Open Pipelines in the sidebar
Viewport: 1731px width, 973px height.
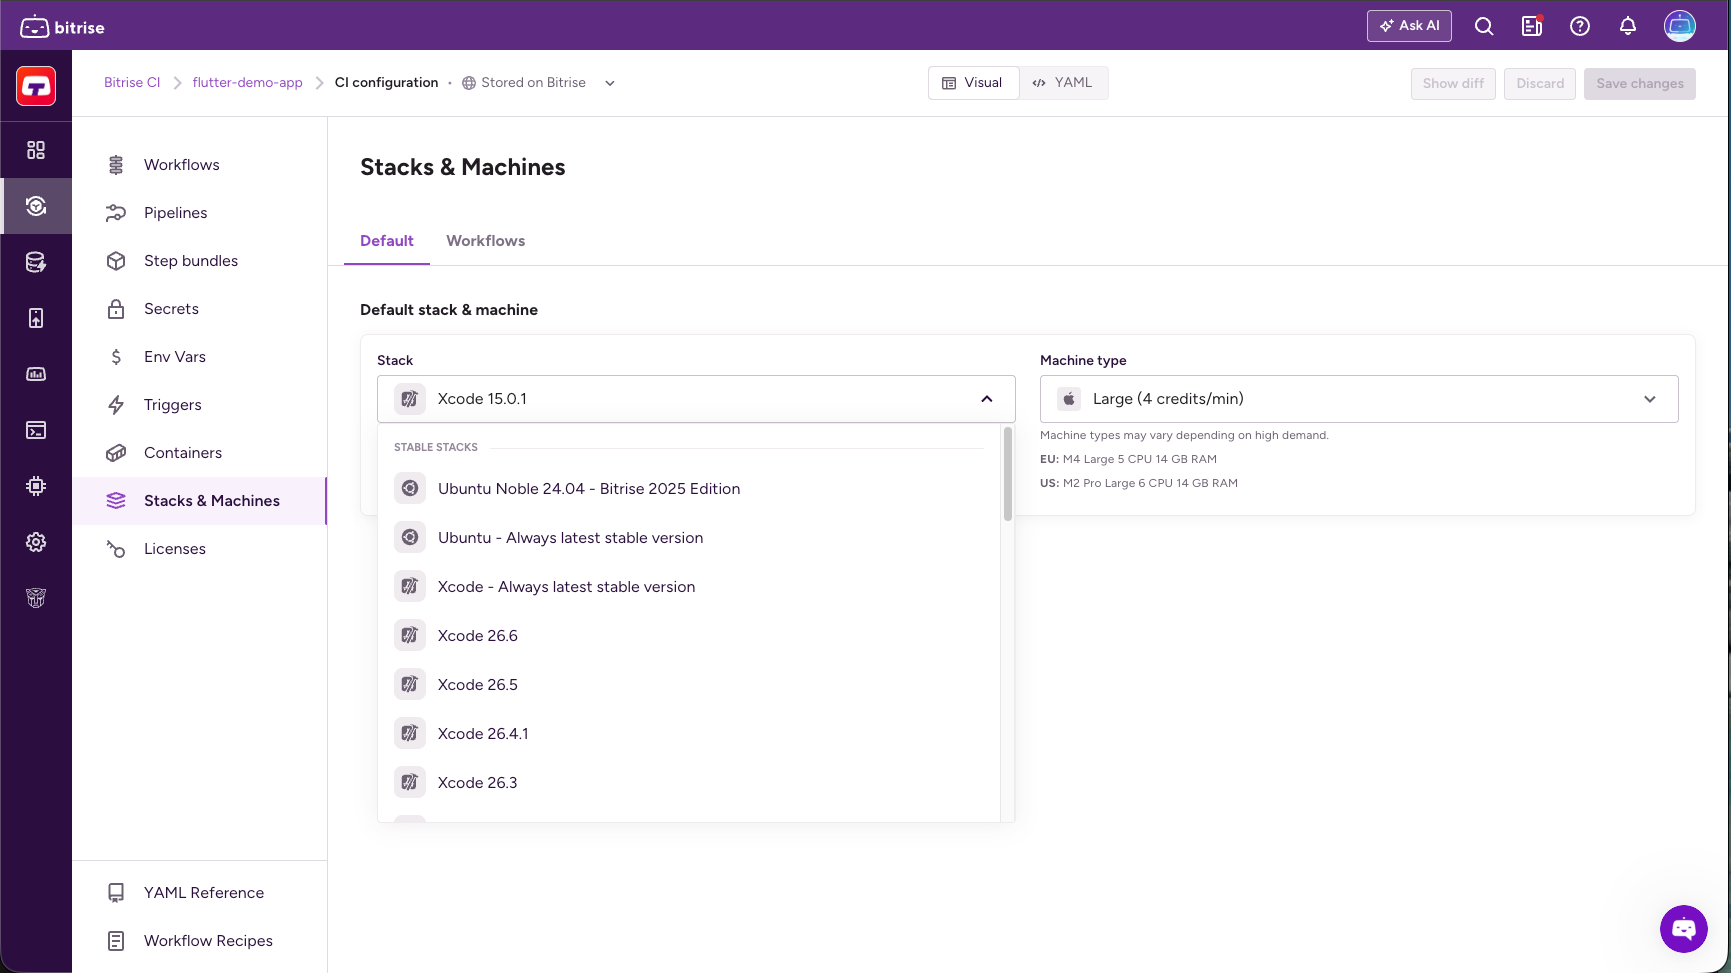click(x=200, y=213)
